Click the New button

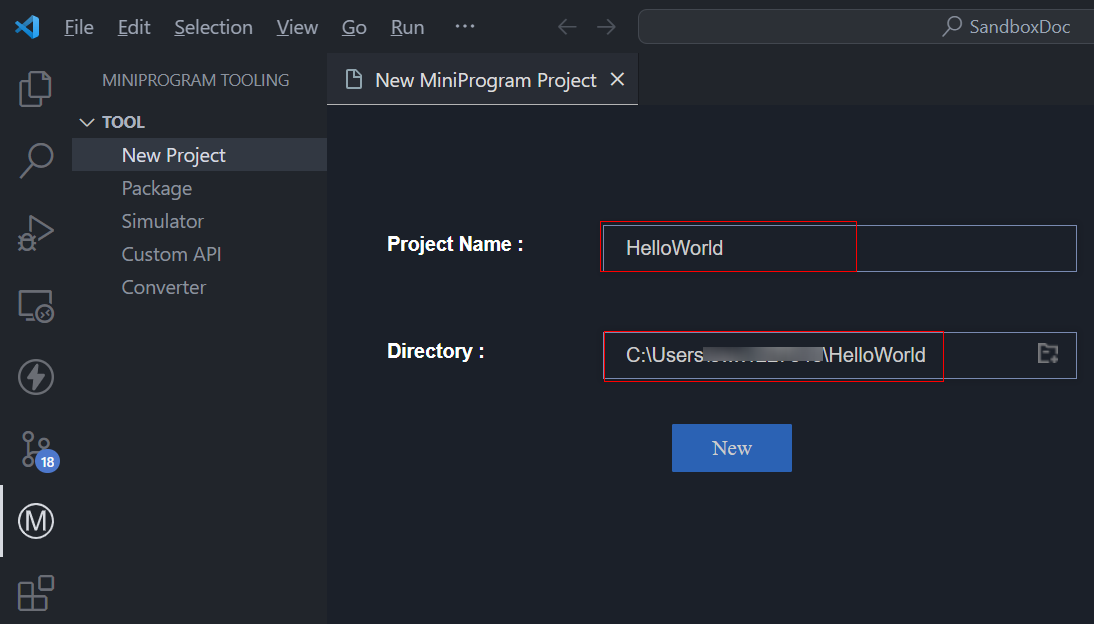(x=732, y=448)
